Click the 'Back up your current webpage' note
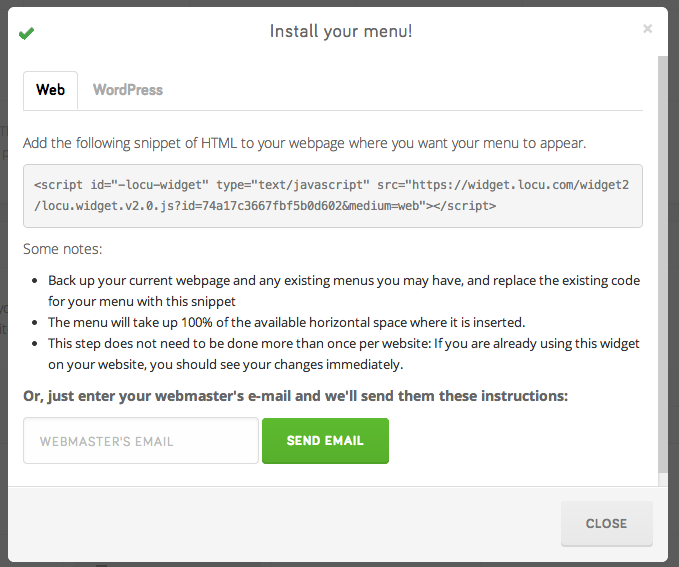The width and height of the screenshot is (679, 567). coord(344,291)
